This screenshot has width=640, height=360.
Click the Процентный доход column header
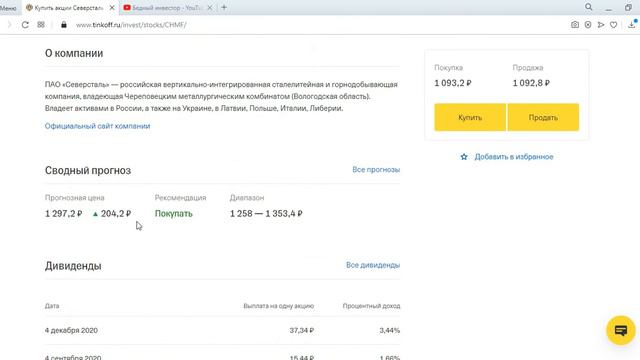pyautogui.click(x=371, y=306)
